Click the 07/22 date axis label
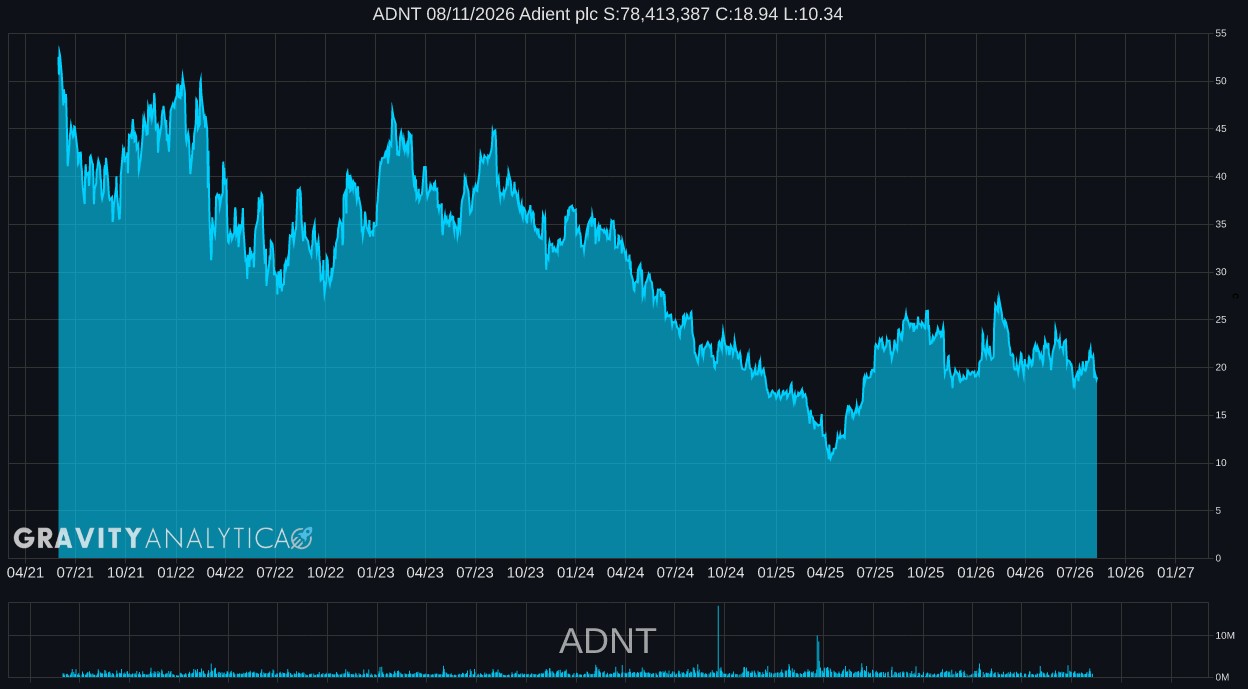 pyautogui.click(x=275, y=573)
